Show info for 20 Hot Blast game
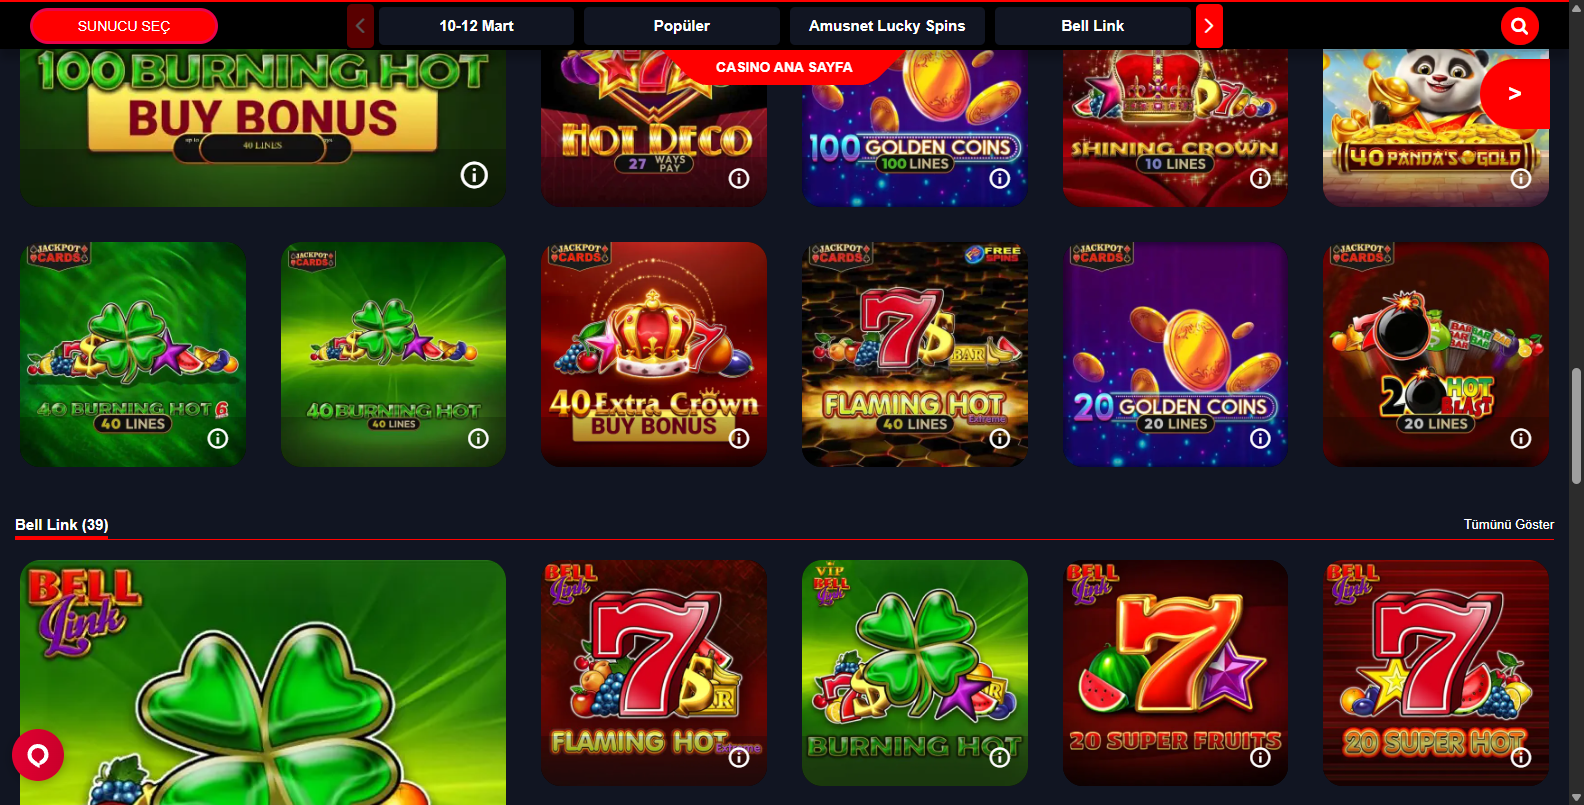1584x805 pixels. click(1521, 438)
